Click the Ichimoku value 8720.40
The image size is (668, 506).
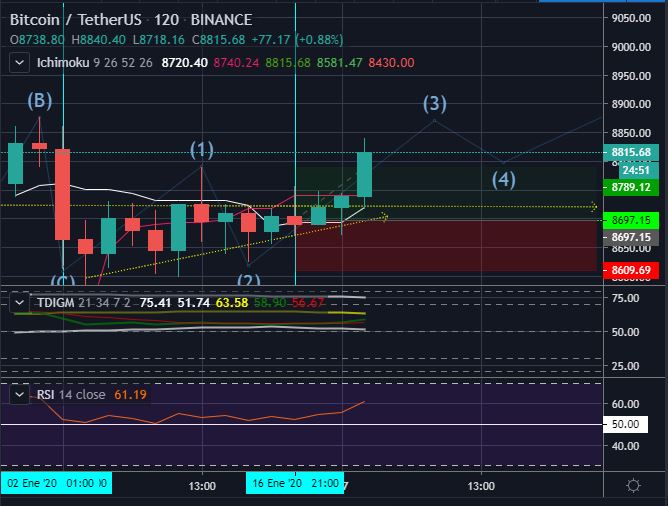184,63
